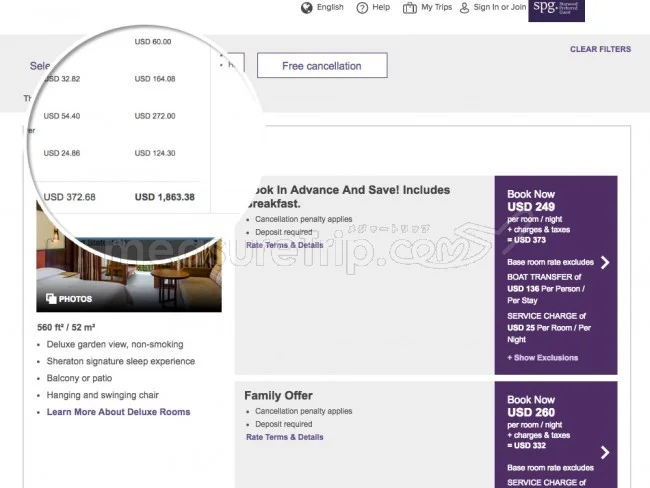Book Now at USD 249 rate
Screen dimensions: 650x488
pyautogui.click(x=531, y=194)
